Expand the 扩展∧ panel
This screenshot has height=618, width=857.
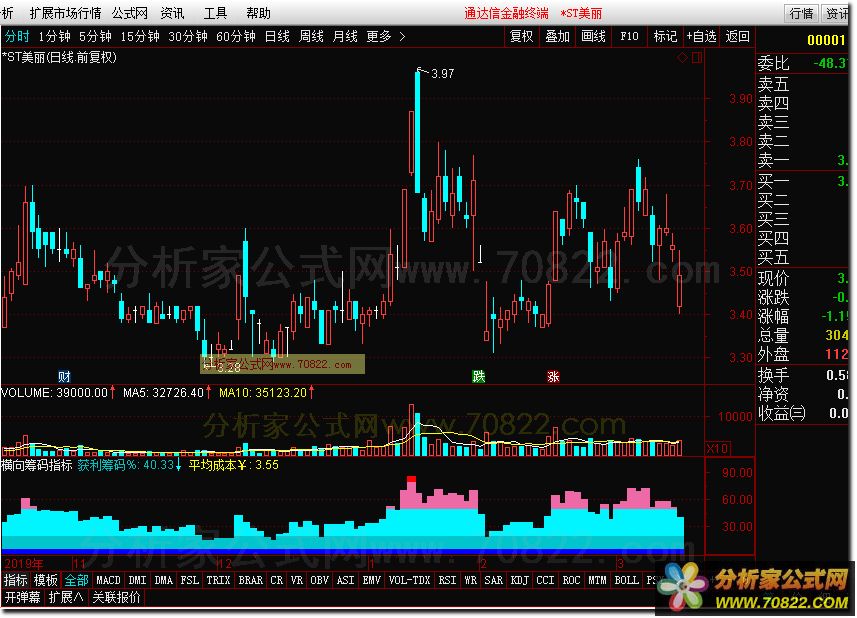point(66,598)
